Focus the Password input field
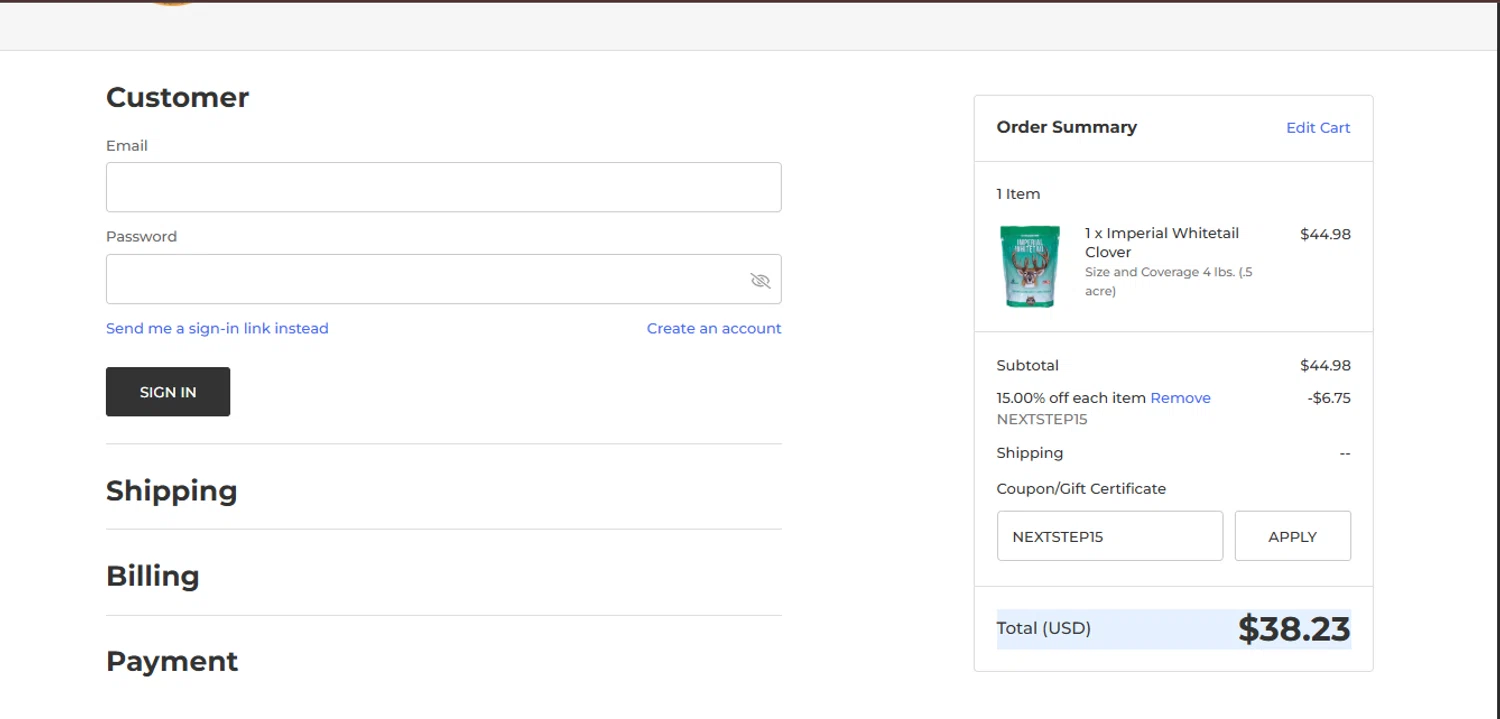This screenshot has width=1500, height=719. pos(443,279)
